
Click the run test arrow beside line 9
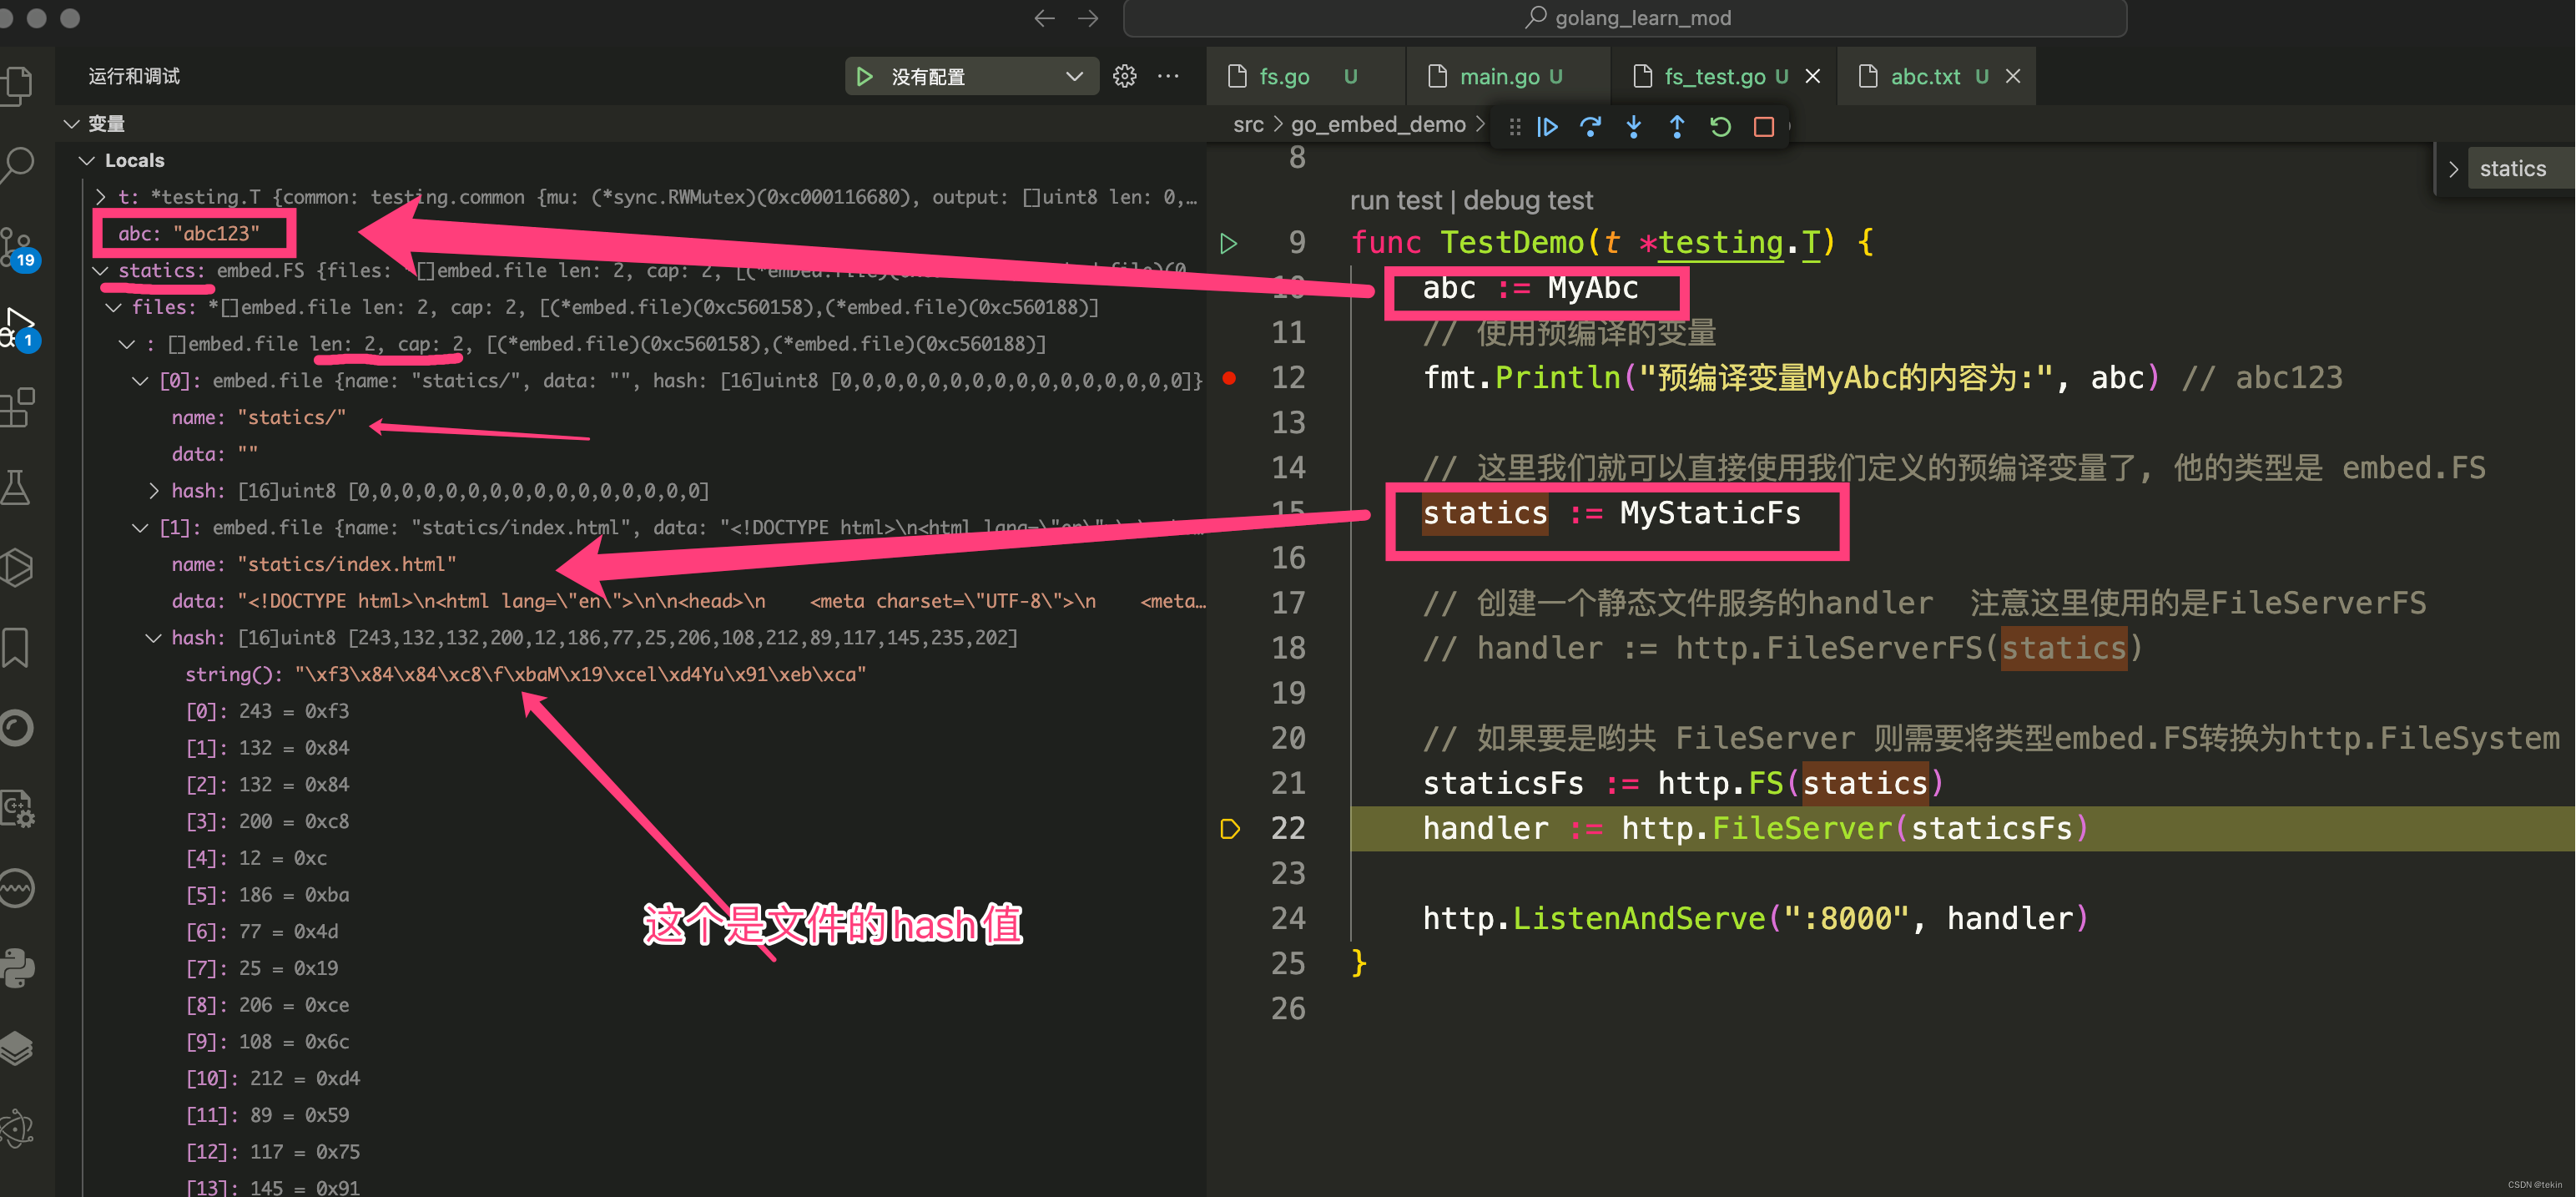pyautogui.click(x=1229, y=243)
